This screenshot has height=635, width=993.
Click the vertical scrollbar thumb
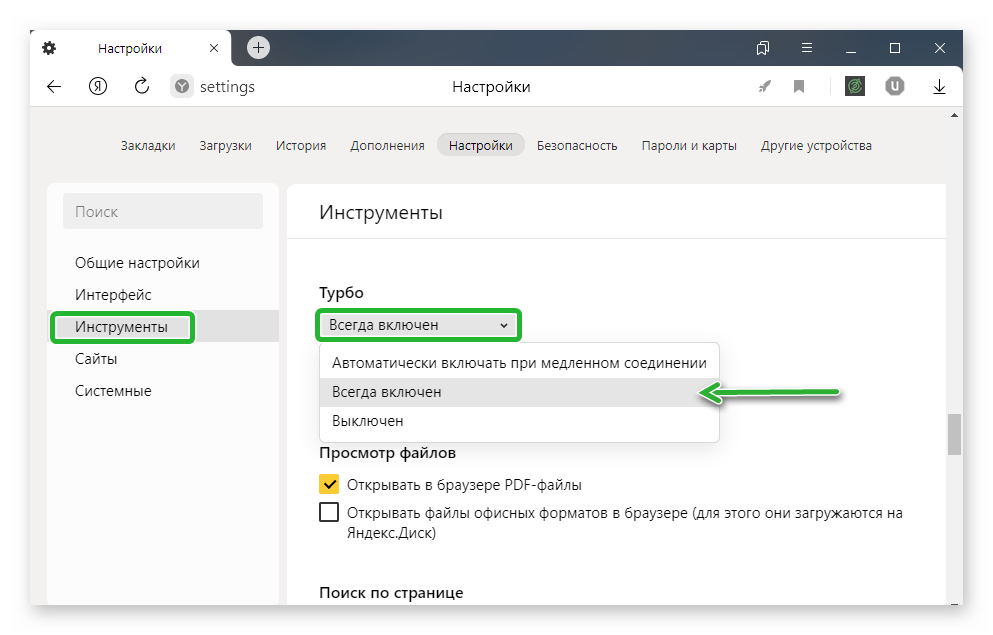(x=954, y=434)
